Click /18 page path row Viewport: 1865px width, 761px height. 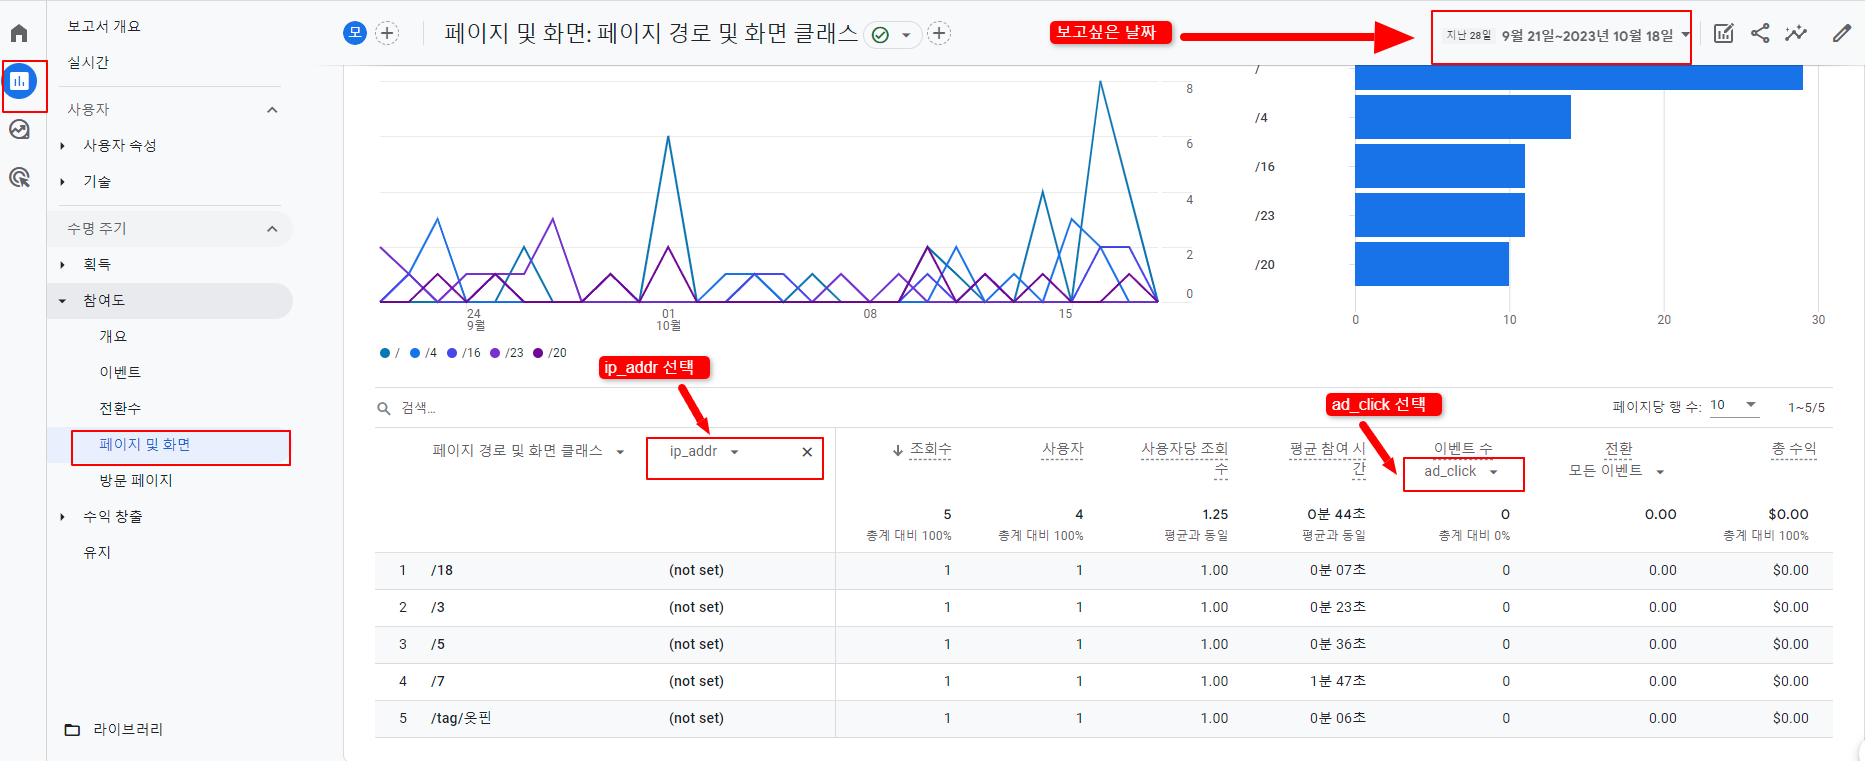coord(442,570)
